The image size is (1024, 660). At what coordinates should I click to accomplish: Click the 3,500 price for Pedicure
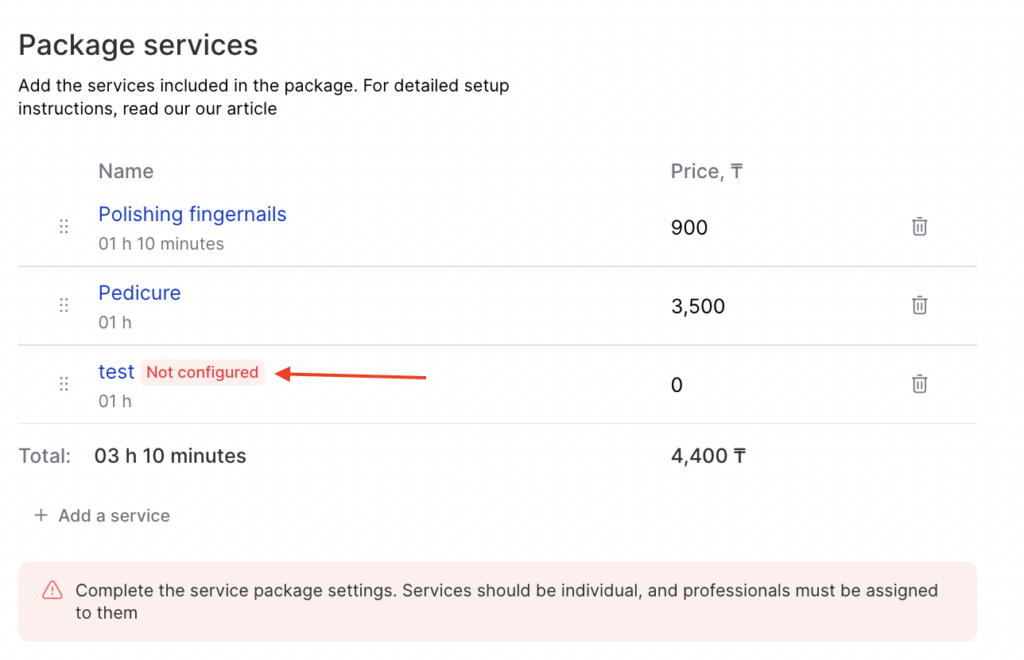point(698,307)
